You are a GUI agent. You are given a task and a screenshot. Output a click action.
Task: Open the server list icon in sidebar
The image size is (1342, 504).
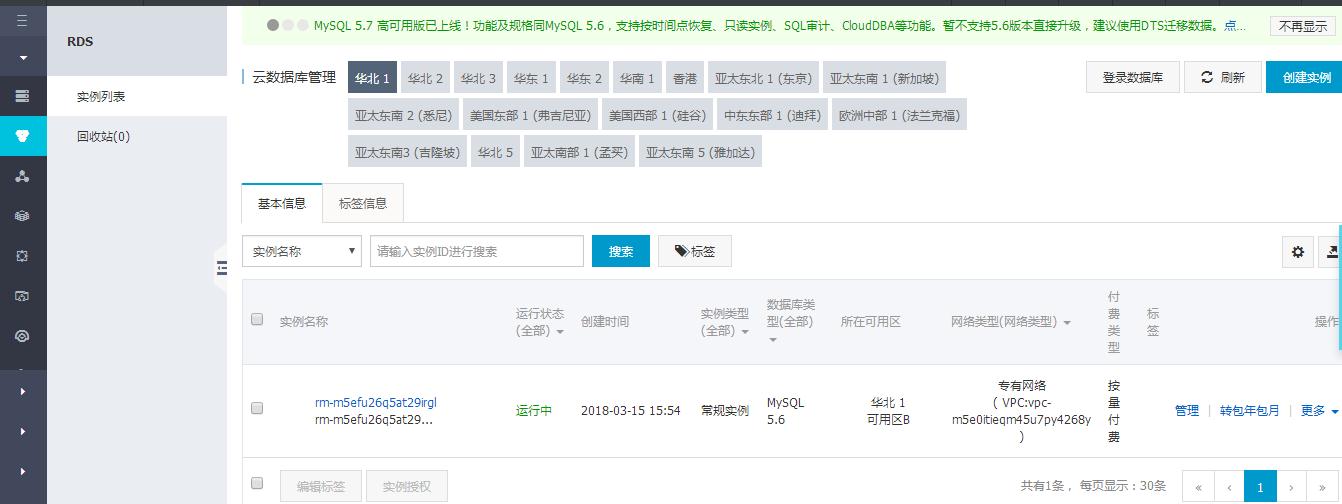pyautogui.click(x=23, y=96)
